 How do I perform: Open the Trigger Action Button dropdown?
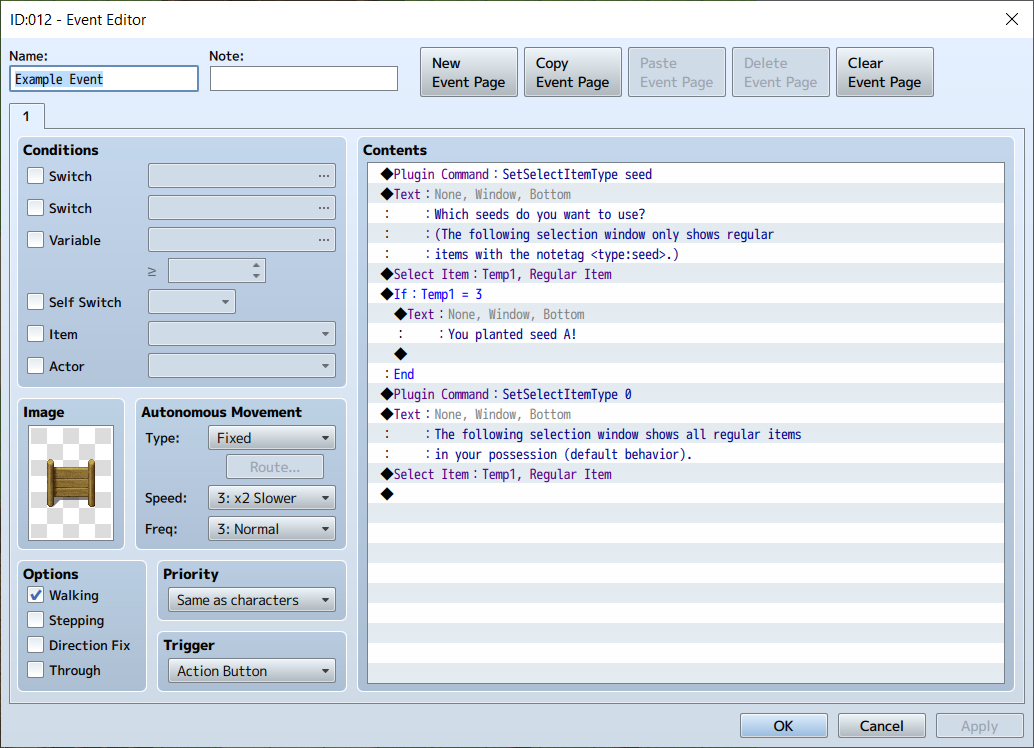click(252, 671)
